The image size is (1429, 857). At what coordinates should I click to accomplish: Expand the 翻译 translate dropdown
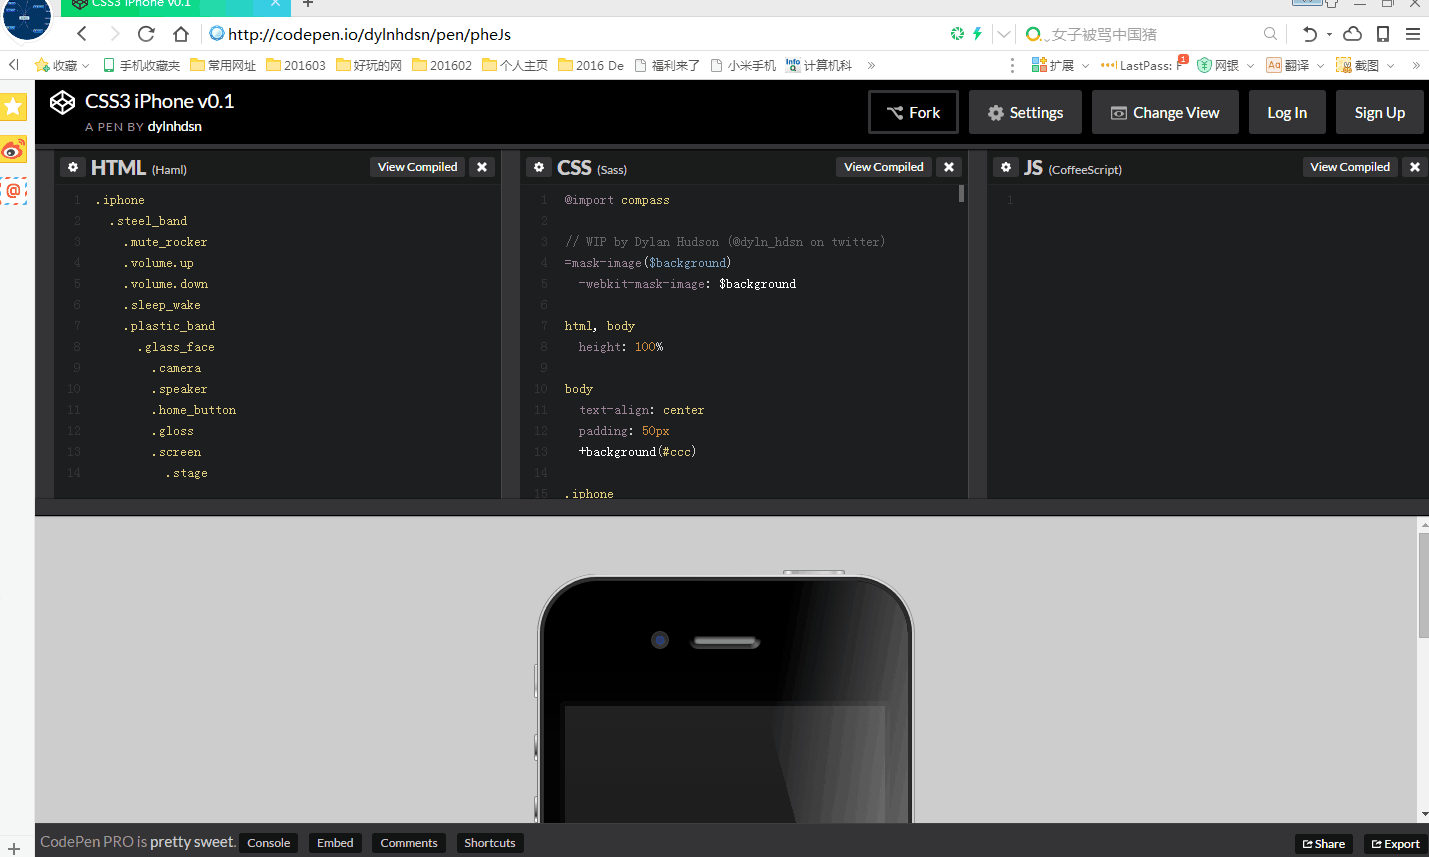pyautogui.click(x=1320, y=66)
